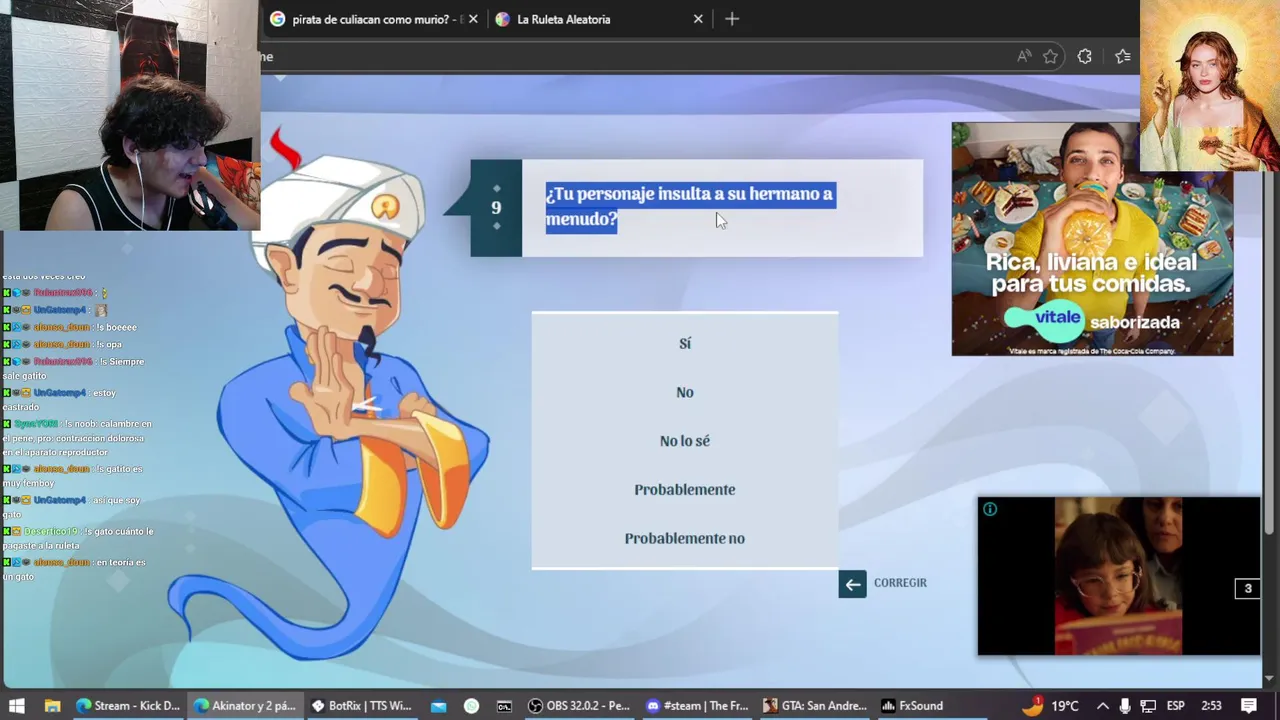The width and height of the screenshot is (1280, 720).
Task: Switch to the GTA: San Andreas taskbar window
Action: (x=814, y=705)
